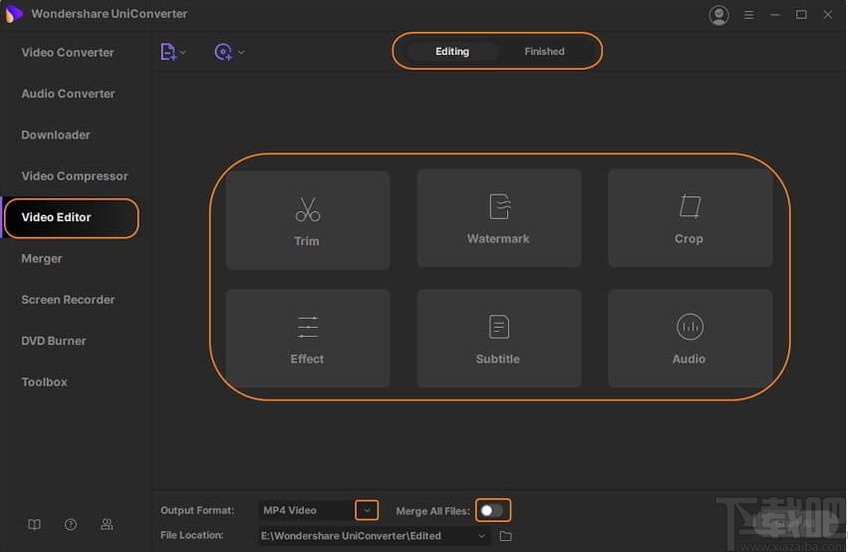Go to Downloader in the sidebar
Image resolution: width=850 pixels, height=552 pixels.
click(x=56, y=135)
